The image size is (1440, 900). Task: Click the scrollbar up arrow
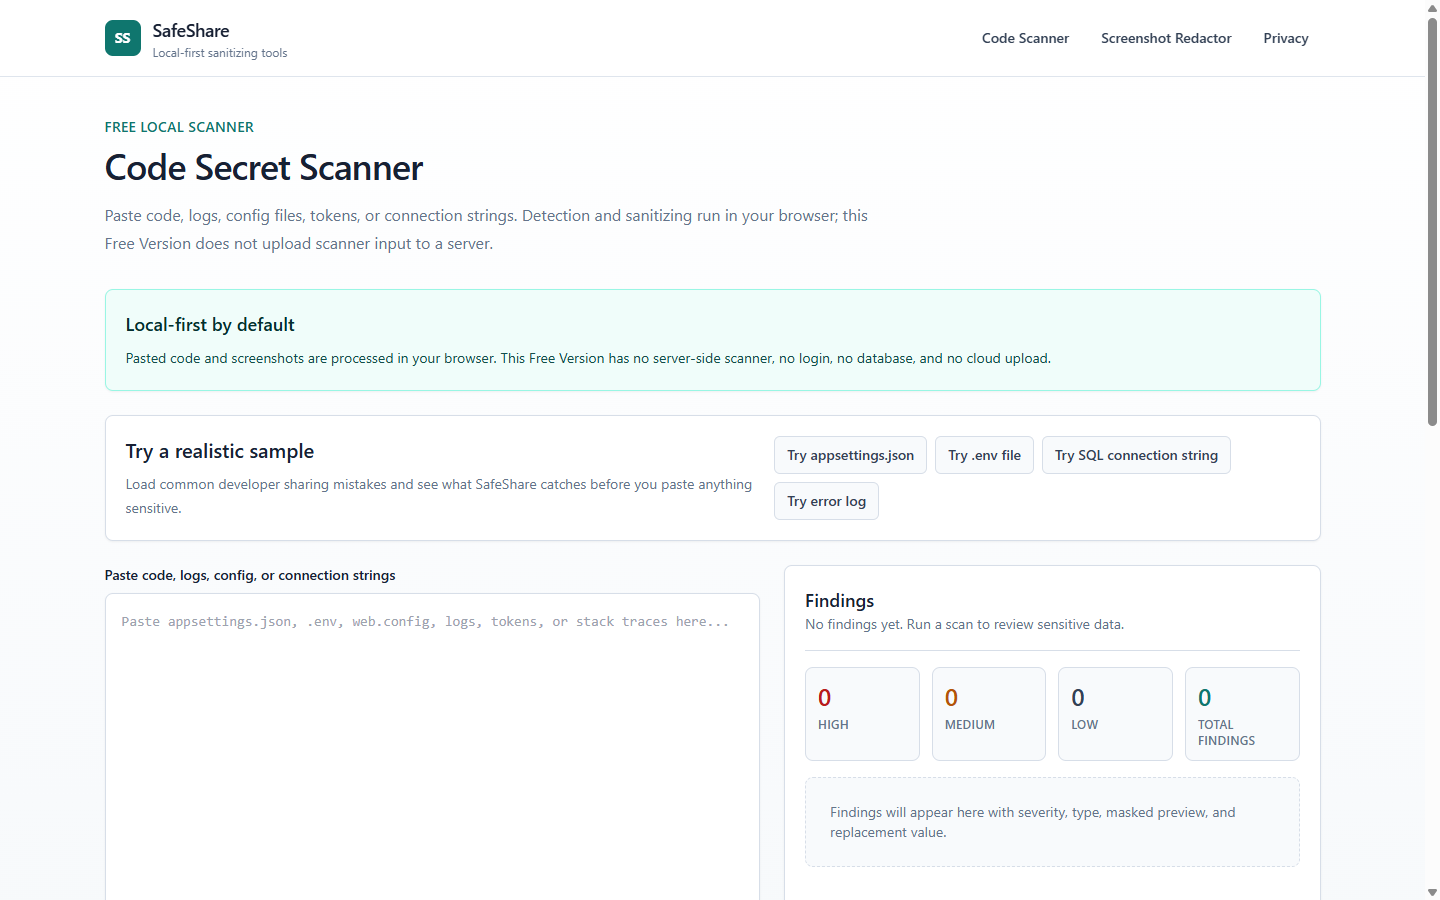coord(1432,8)
